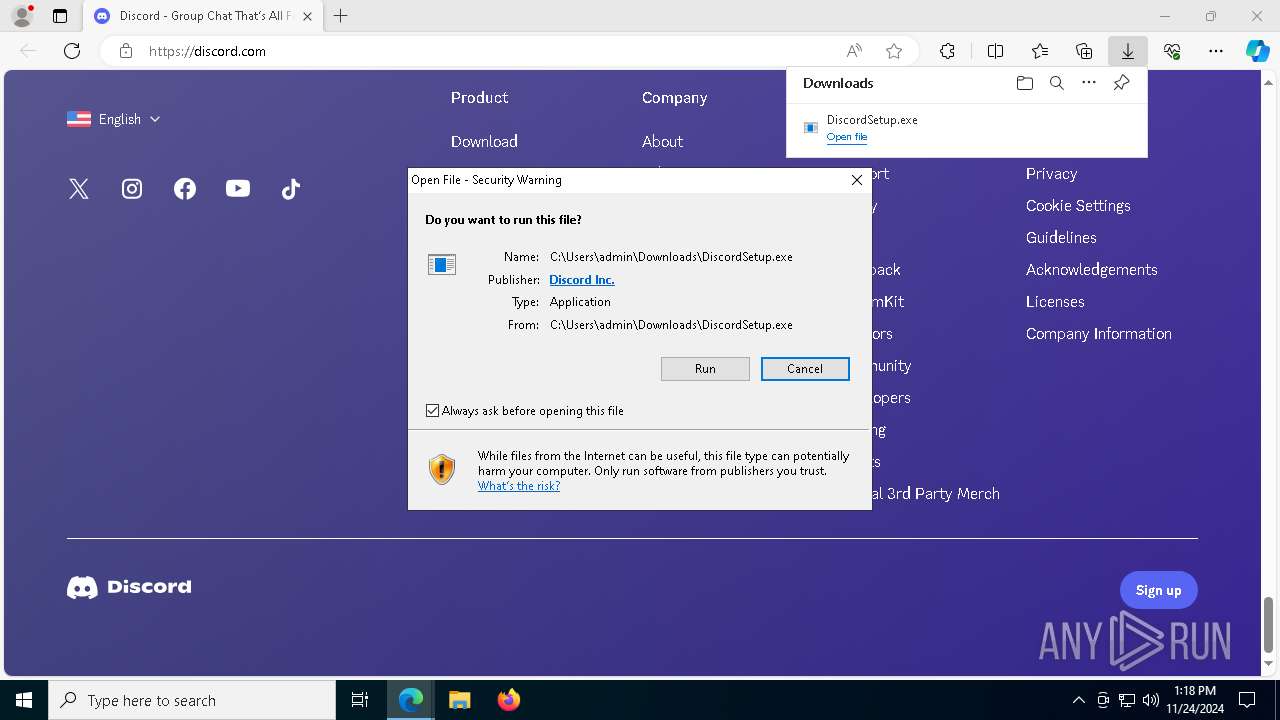The height and width of the screenshot is (720, 1280).
Task: Open the Read aloud icon
Action: click(854, 51)
